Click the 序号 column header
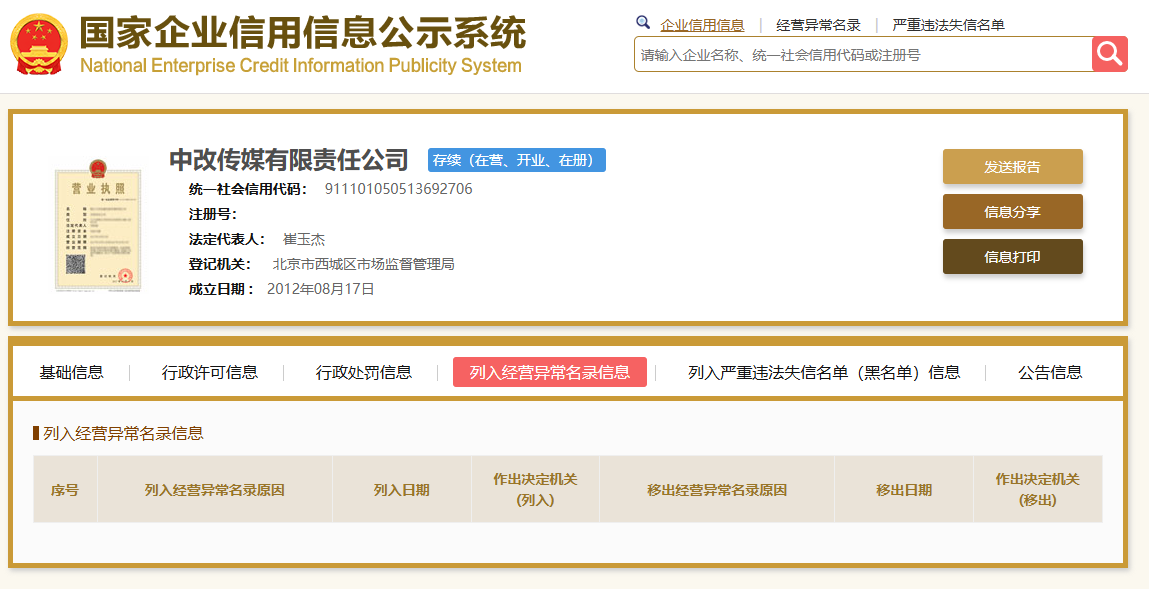 coord(65,489)
